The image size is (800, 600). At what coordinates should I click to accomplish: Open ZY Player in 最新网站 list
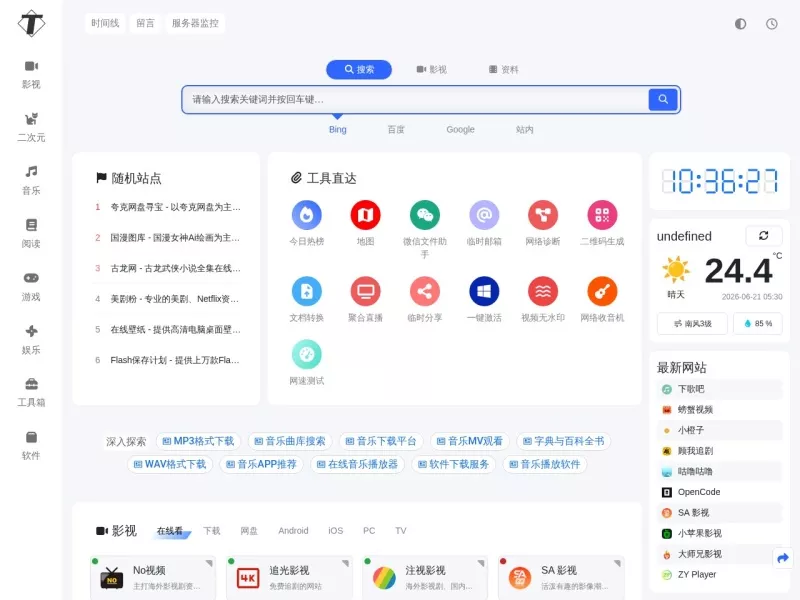click(719, 574)
